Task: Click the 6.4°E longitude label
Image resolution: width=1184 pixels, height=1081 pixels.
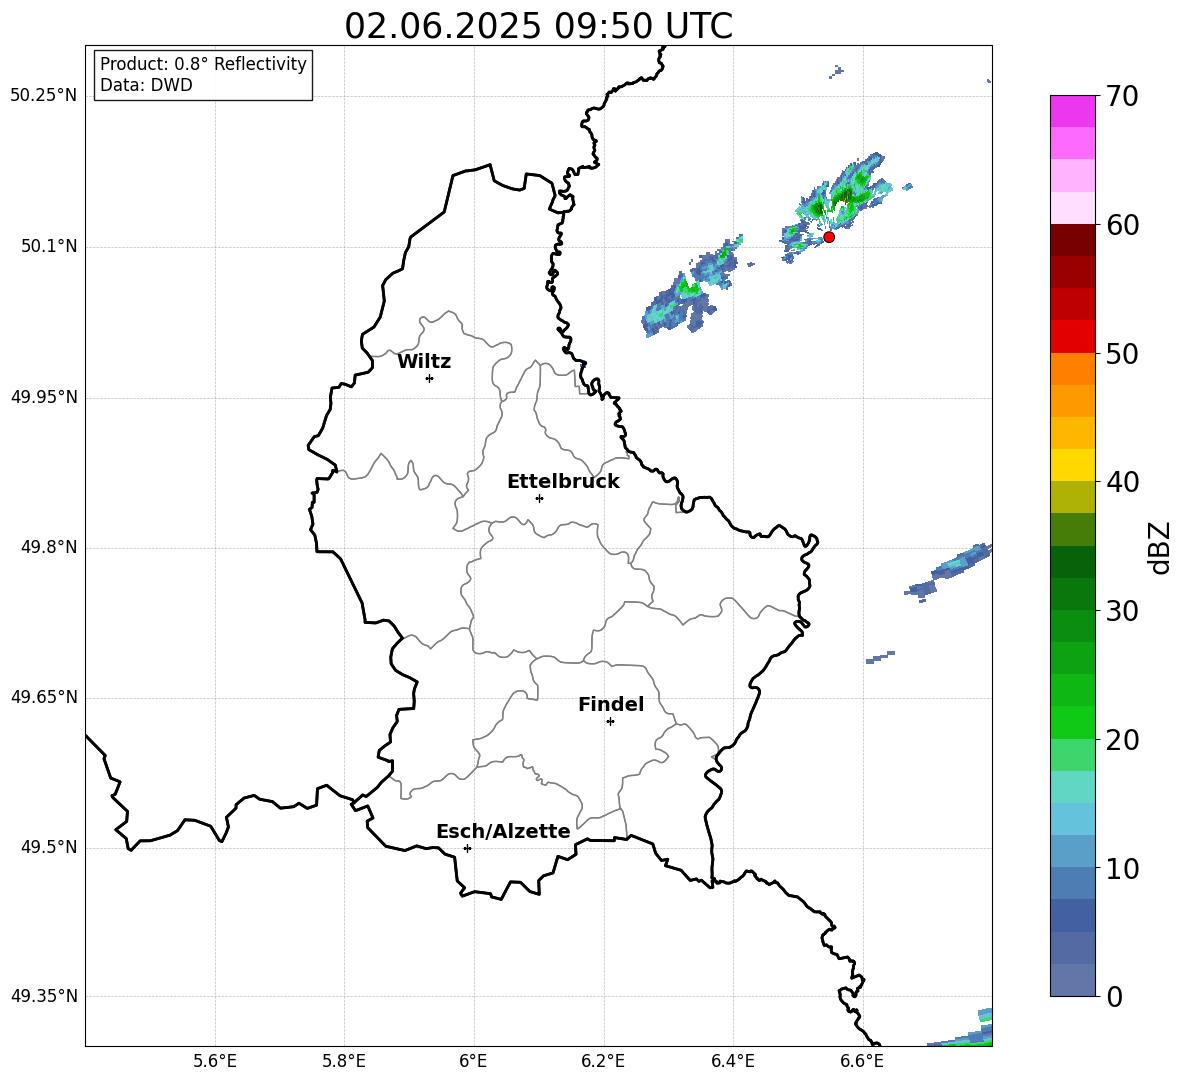Action: coord(732,1062)
